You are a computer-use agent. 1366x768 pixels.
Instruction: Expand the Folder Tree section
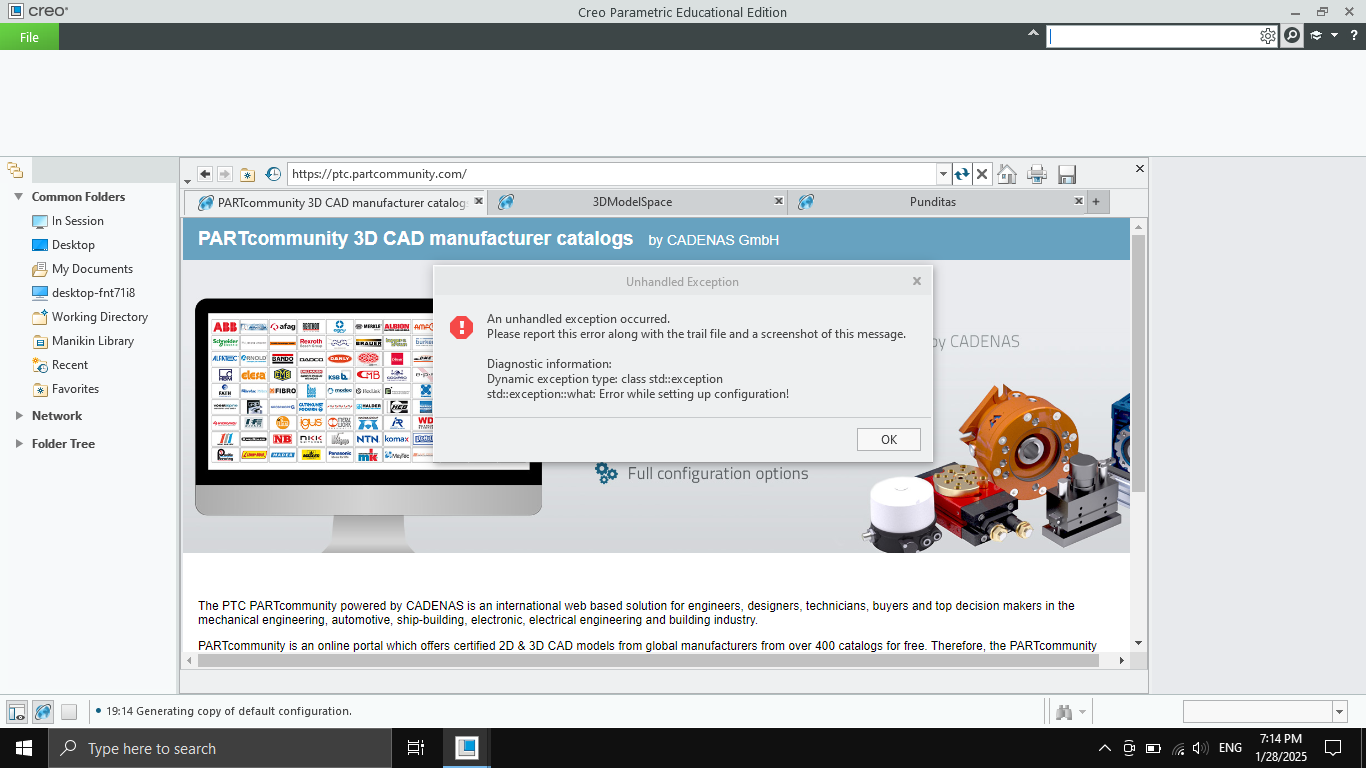(x=18, y=443)
